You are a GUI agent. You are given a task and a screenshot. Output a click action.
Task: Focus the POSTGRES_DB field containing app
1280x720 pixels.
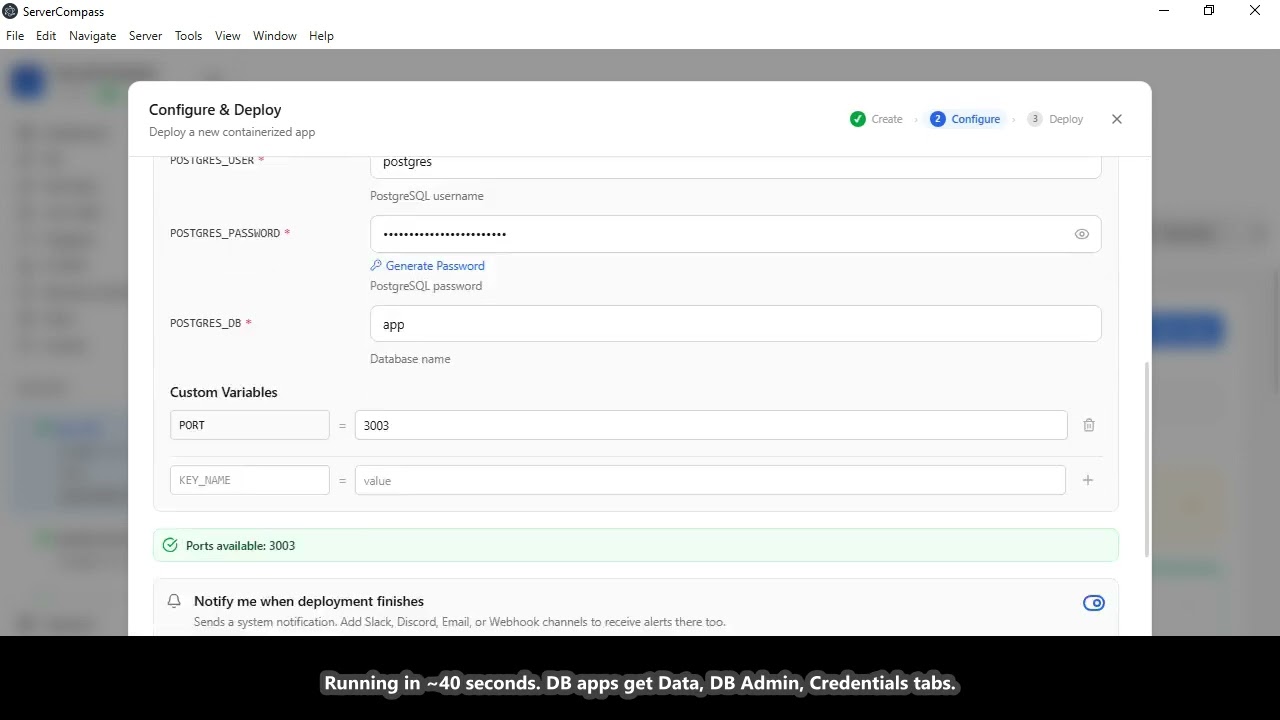click(x=735, y=324)
